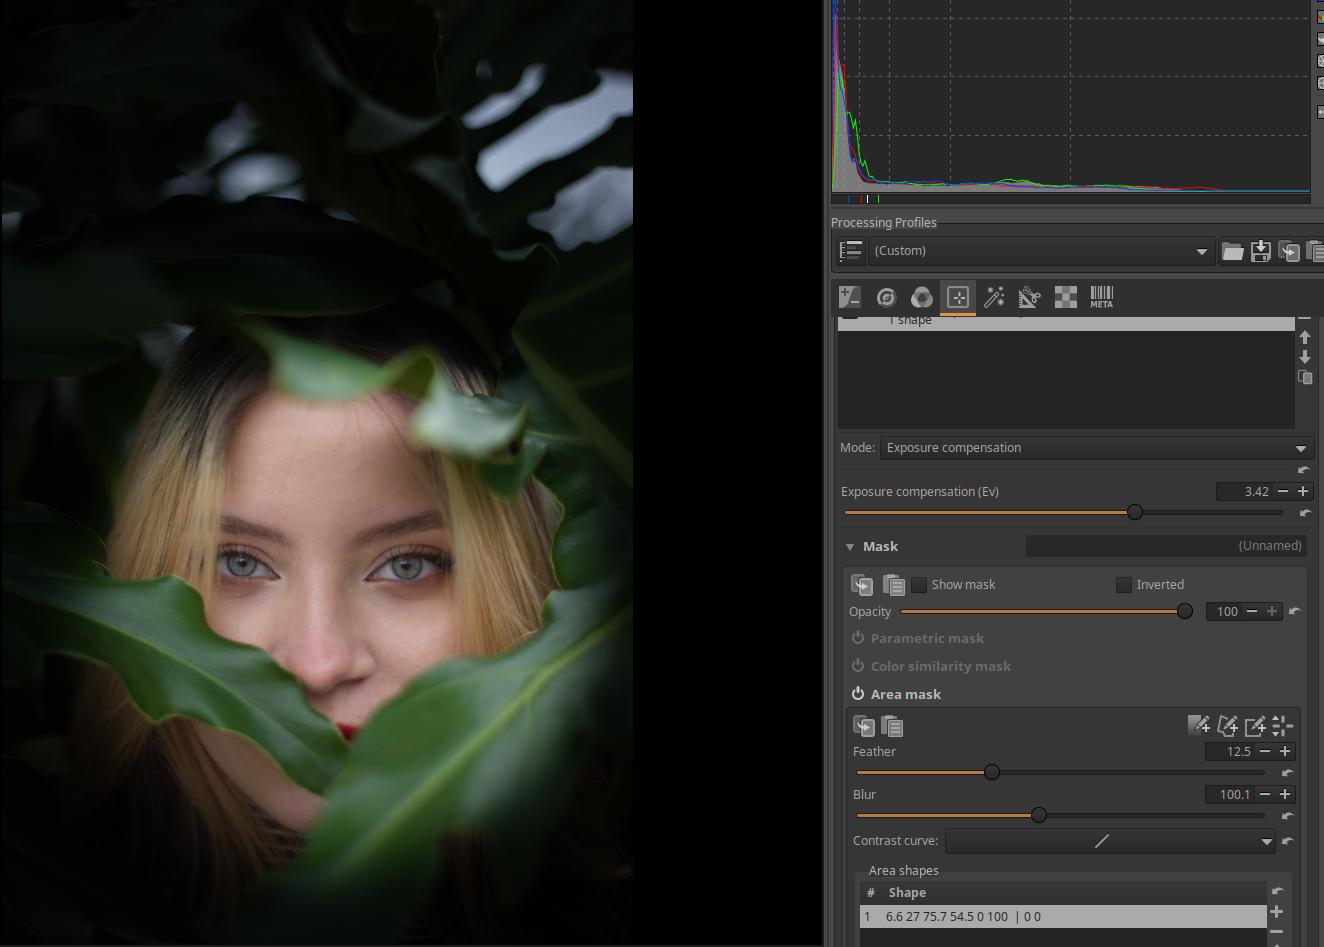This screenshot has height=947, width=1324.
Task: Click the add polygon shape icon
Action: (x=1227, y=726)
